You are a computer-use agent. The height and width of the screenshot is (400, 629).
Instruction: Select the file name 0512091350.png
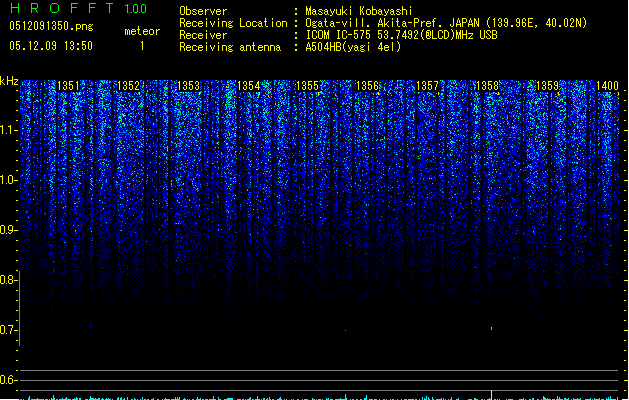pos(51,26)
